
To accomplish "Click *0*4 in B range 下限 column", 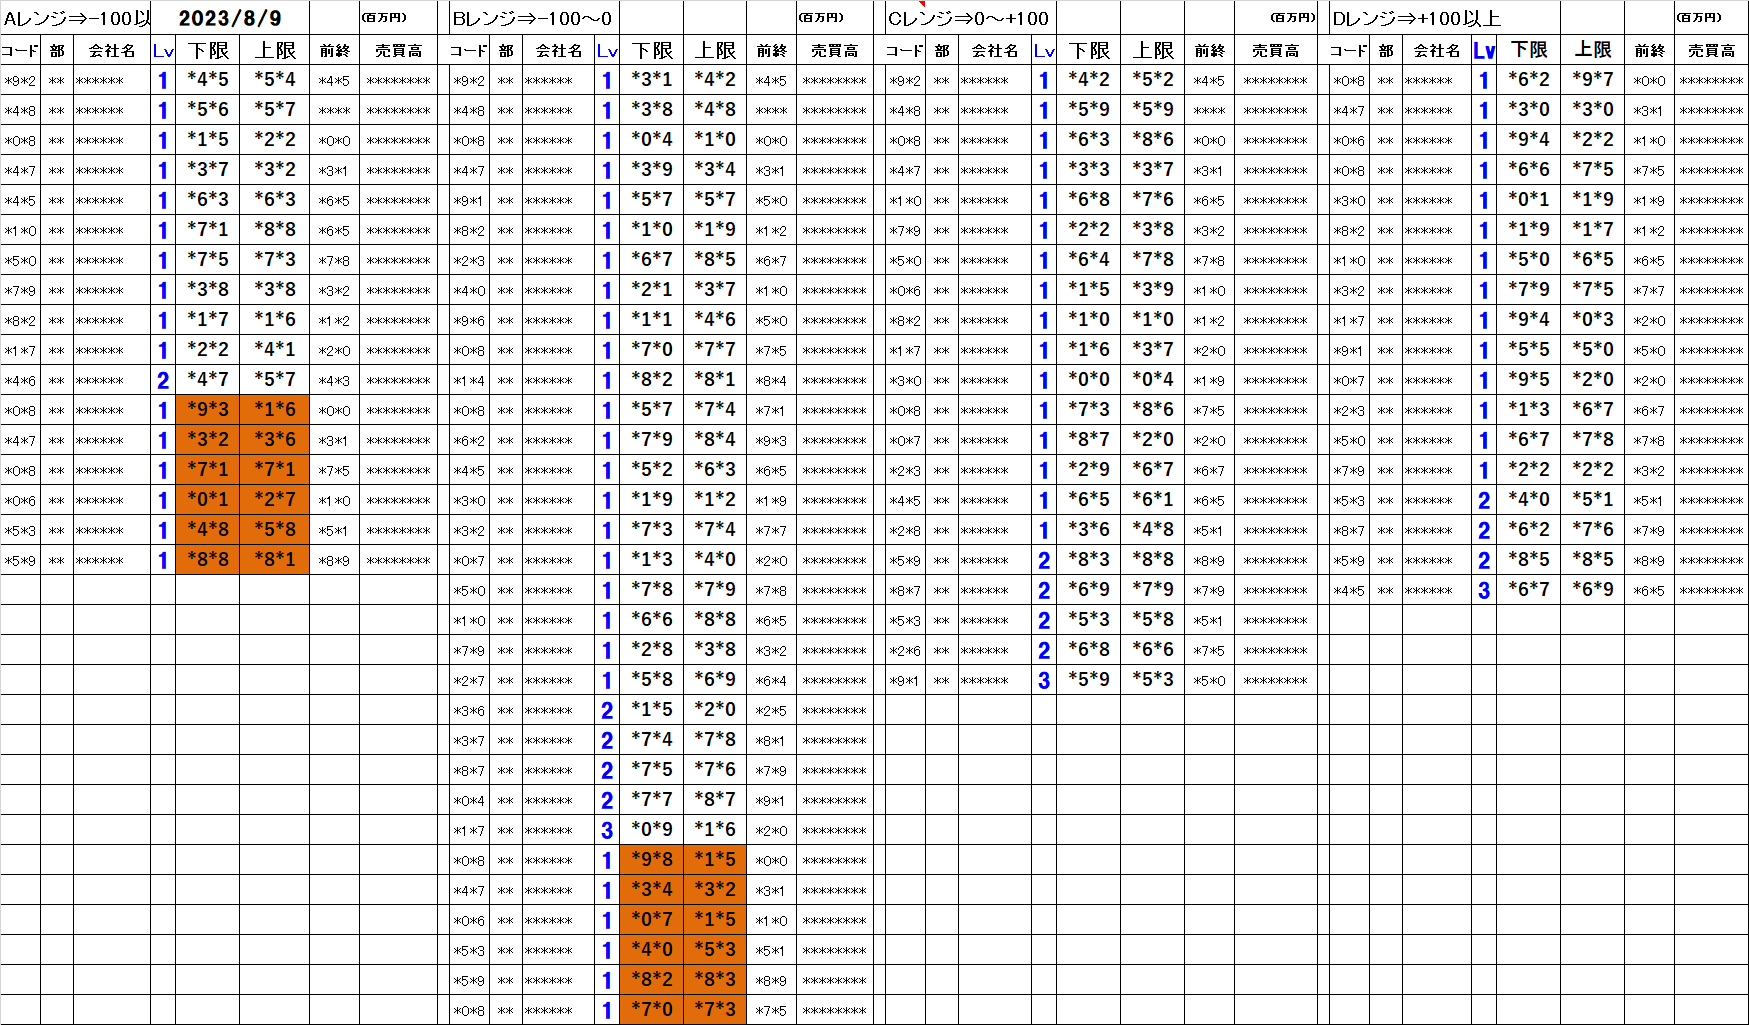I will coord(652,140).
